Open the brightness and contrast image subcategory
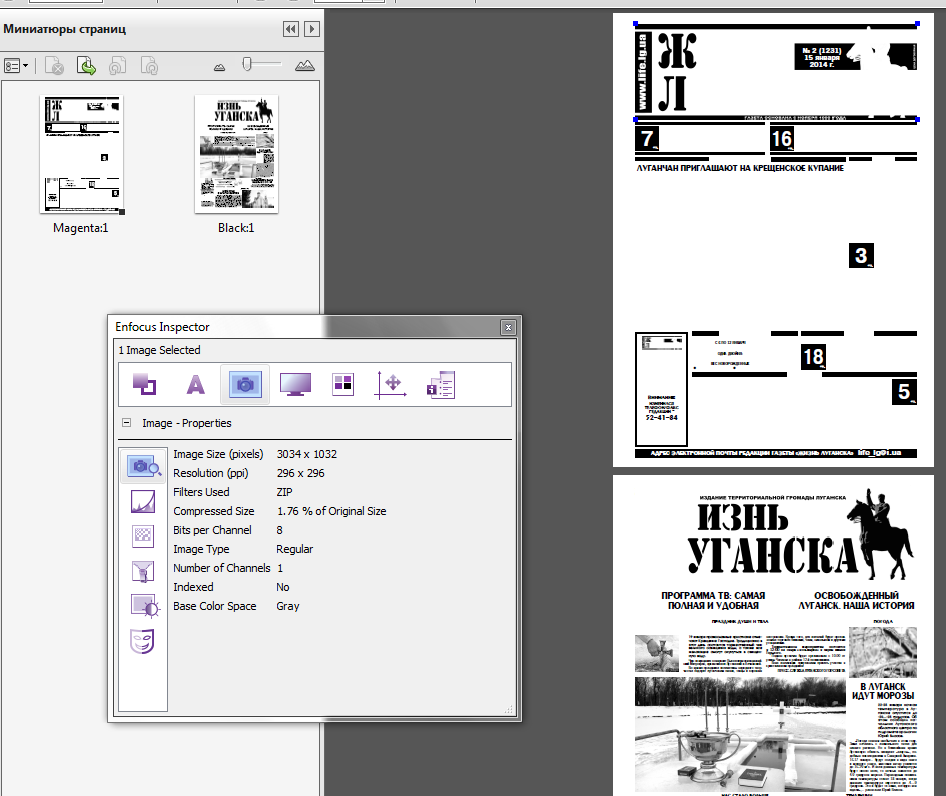946x796 pixels. pyautogui.click(x=145, y=606)
